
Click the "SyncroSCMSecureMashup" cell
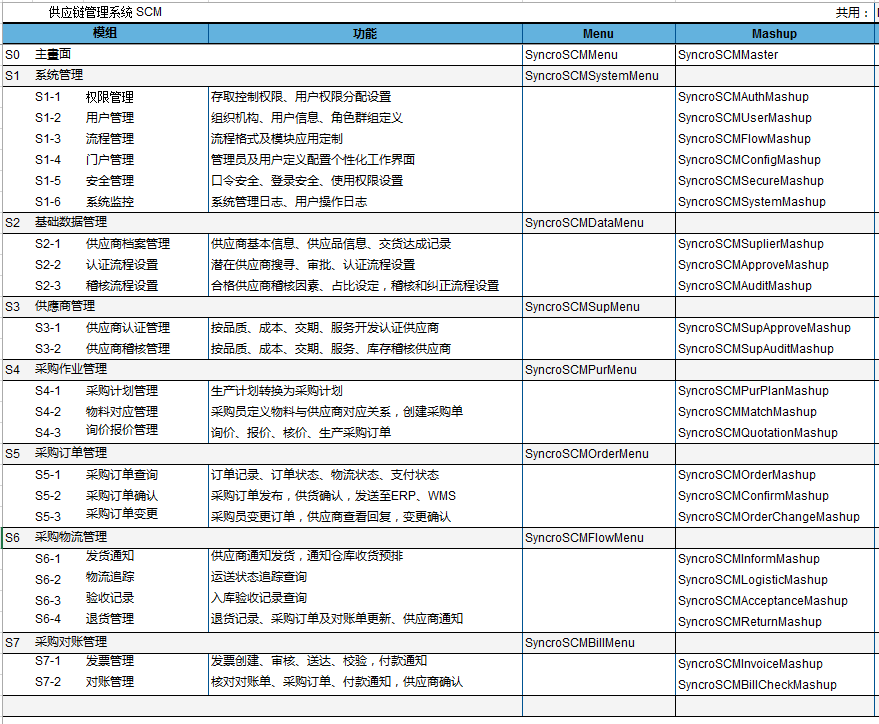coord(751,181)
